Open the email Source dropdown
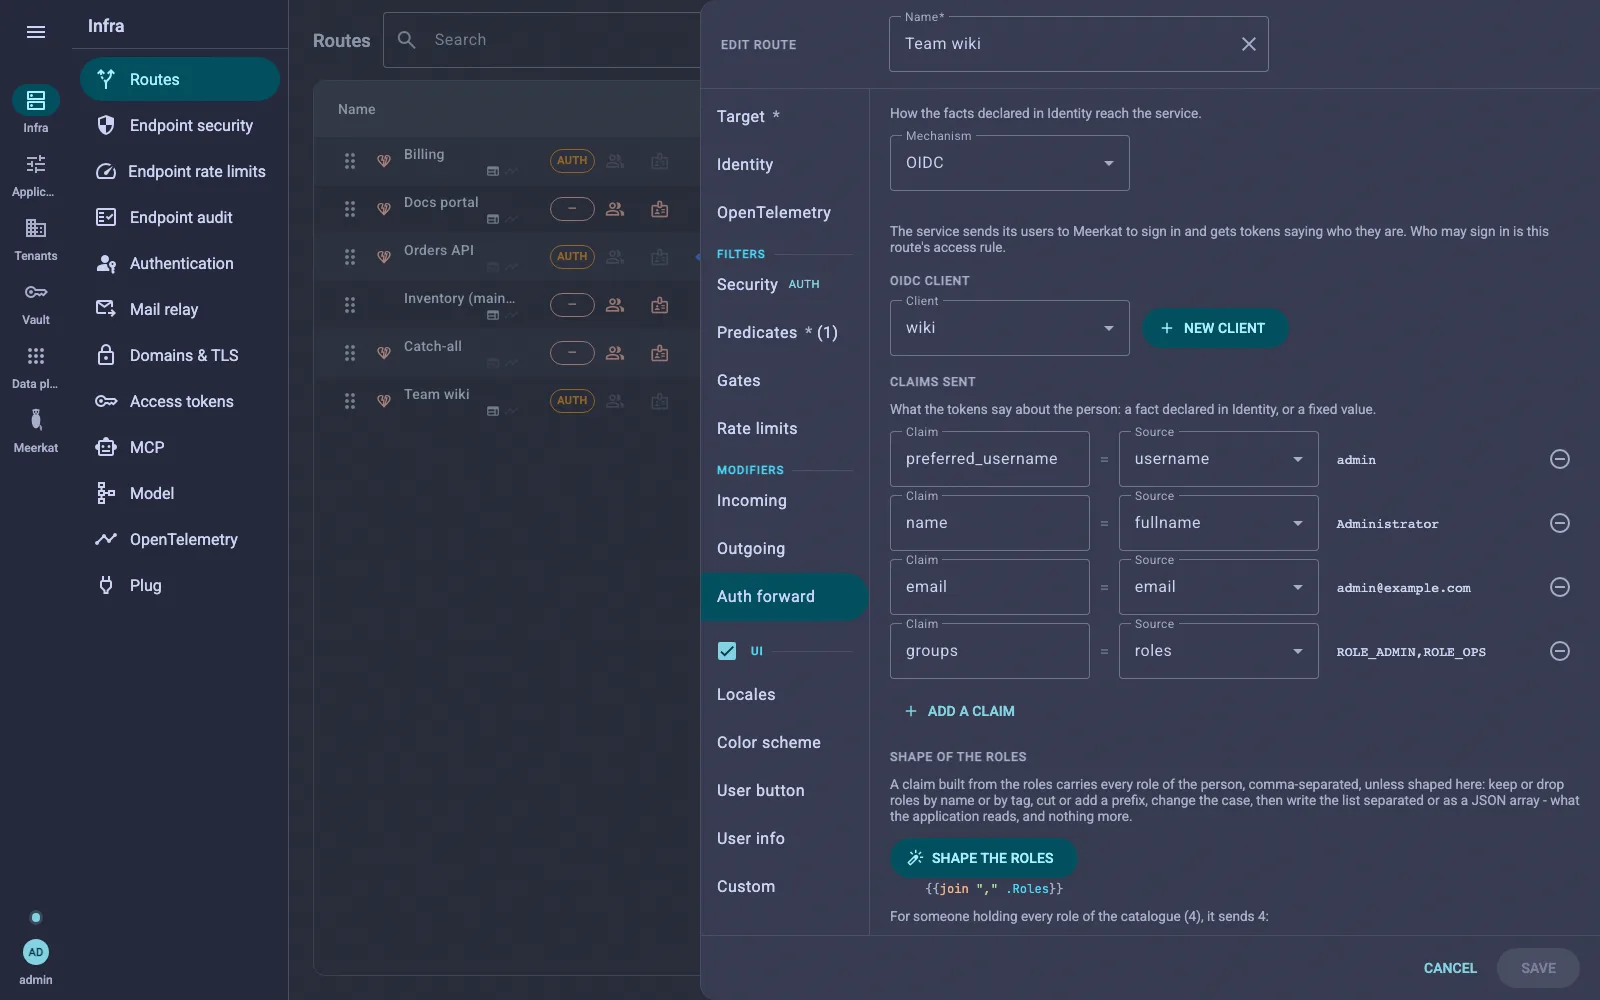Screen dimensions: 1600x1000 [x=1218, y=587]
